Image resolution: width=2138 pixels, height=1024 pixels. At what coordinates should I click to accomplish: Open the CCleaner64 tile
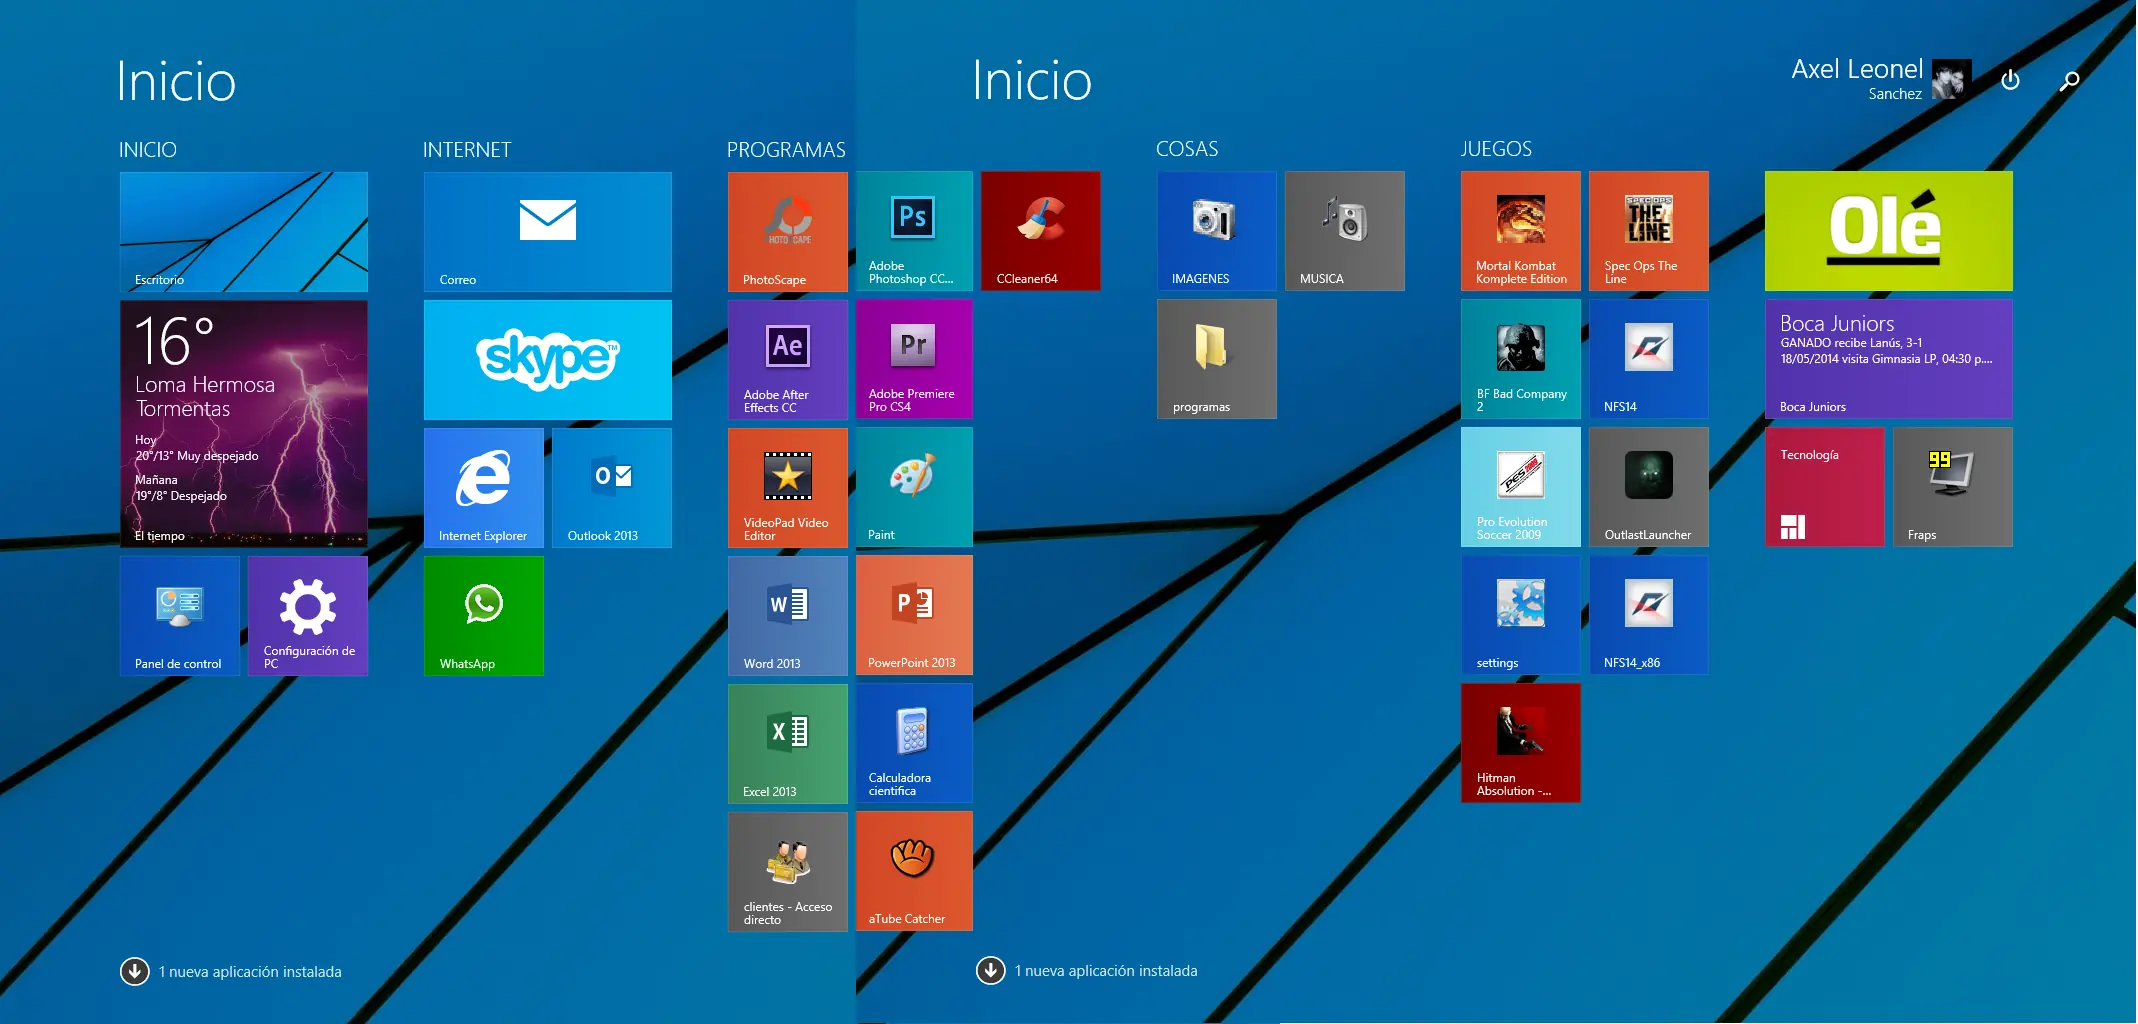coord(1041,231)
